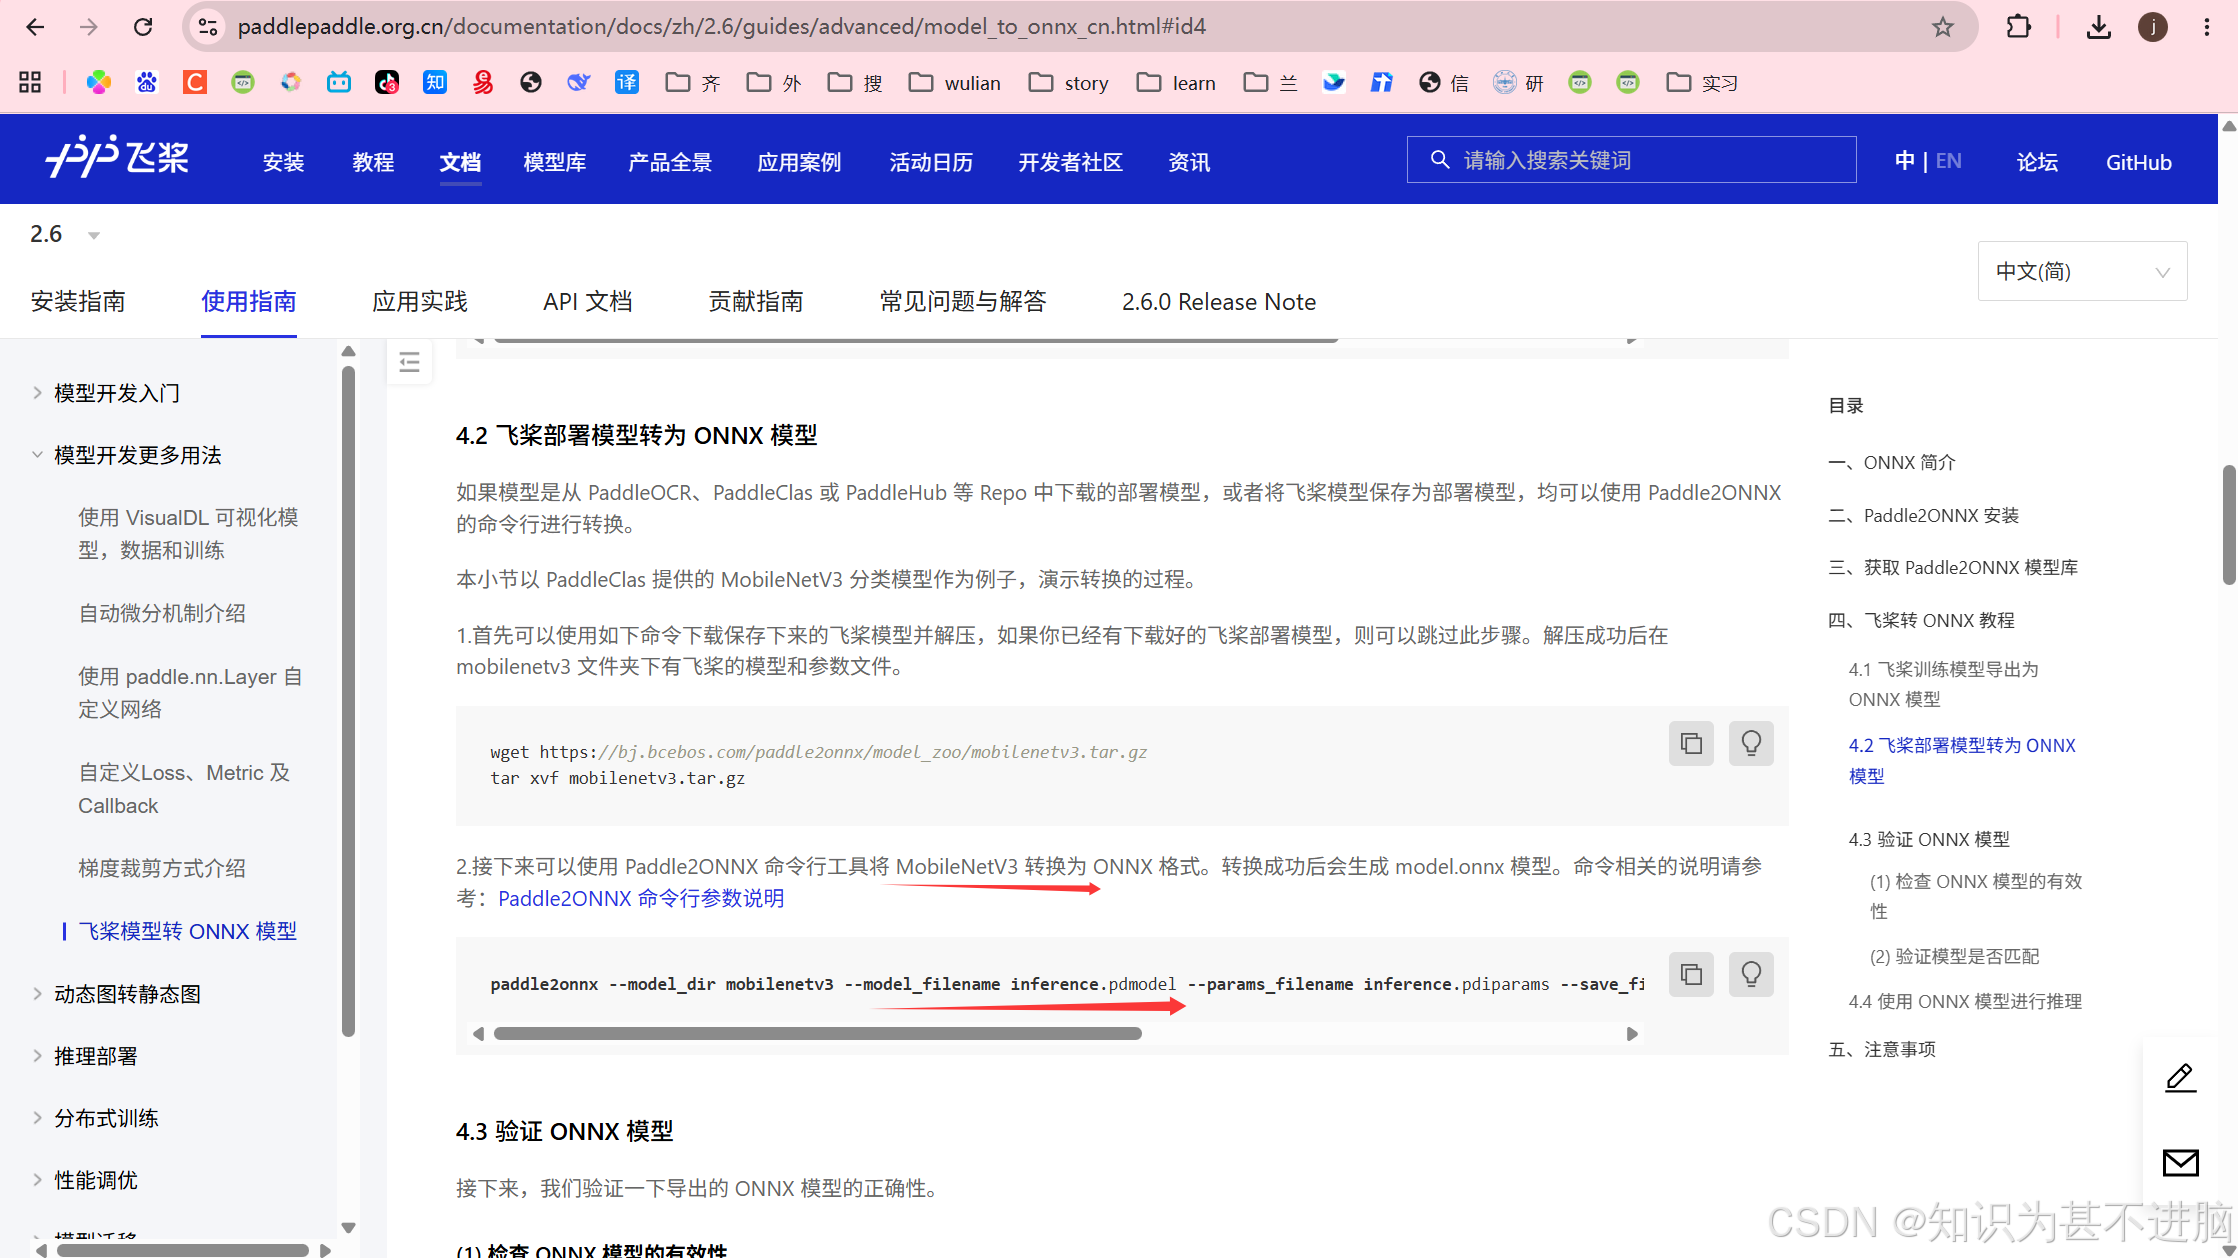
Task: Click the sidebar bottom horizontal scrollbar
Action: pos(183,1250)
